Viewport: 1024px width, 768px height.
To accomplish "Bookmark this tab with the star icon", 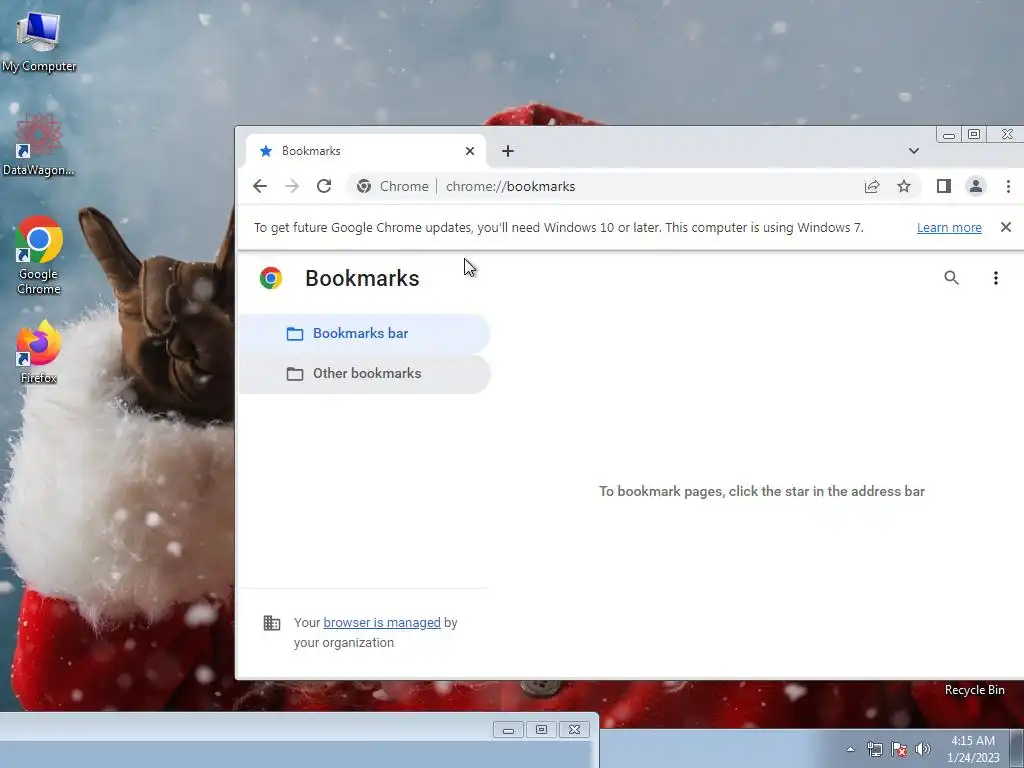I will pos(904,187).
